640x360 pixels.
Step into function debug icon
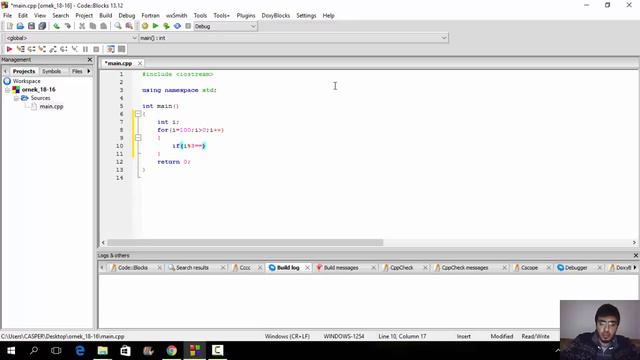42,49
